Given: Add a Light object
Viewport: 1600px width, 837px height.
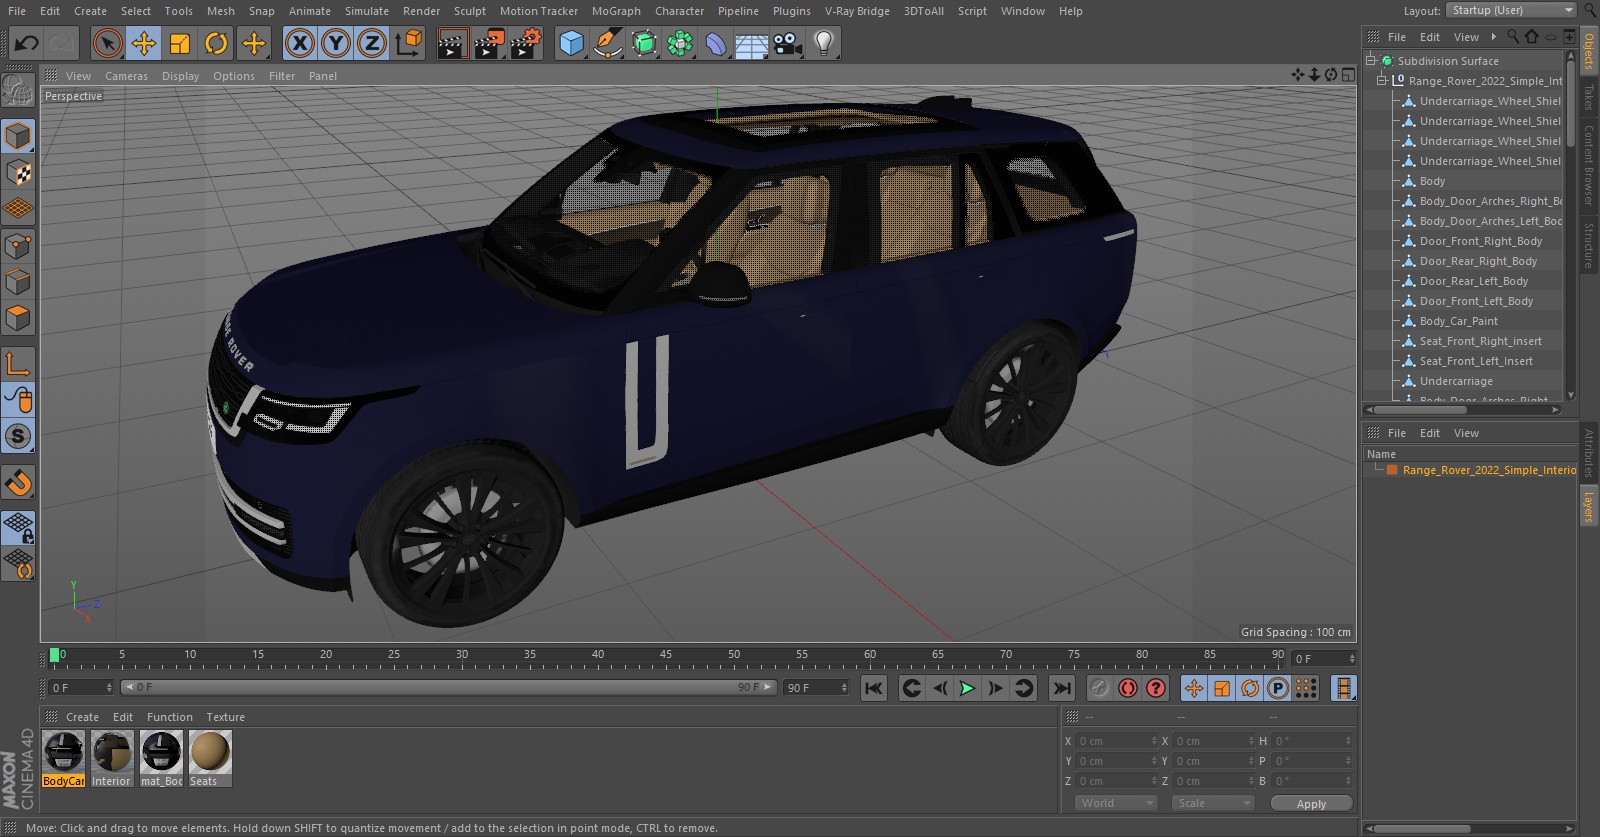Looking at the screenshot, I should point(824,43).
